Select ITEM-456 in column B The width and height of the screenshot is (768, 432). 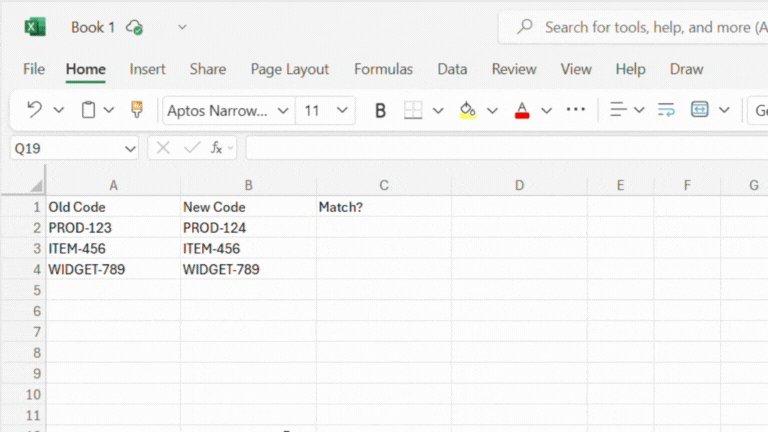tap(248, 248)
